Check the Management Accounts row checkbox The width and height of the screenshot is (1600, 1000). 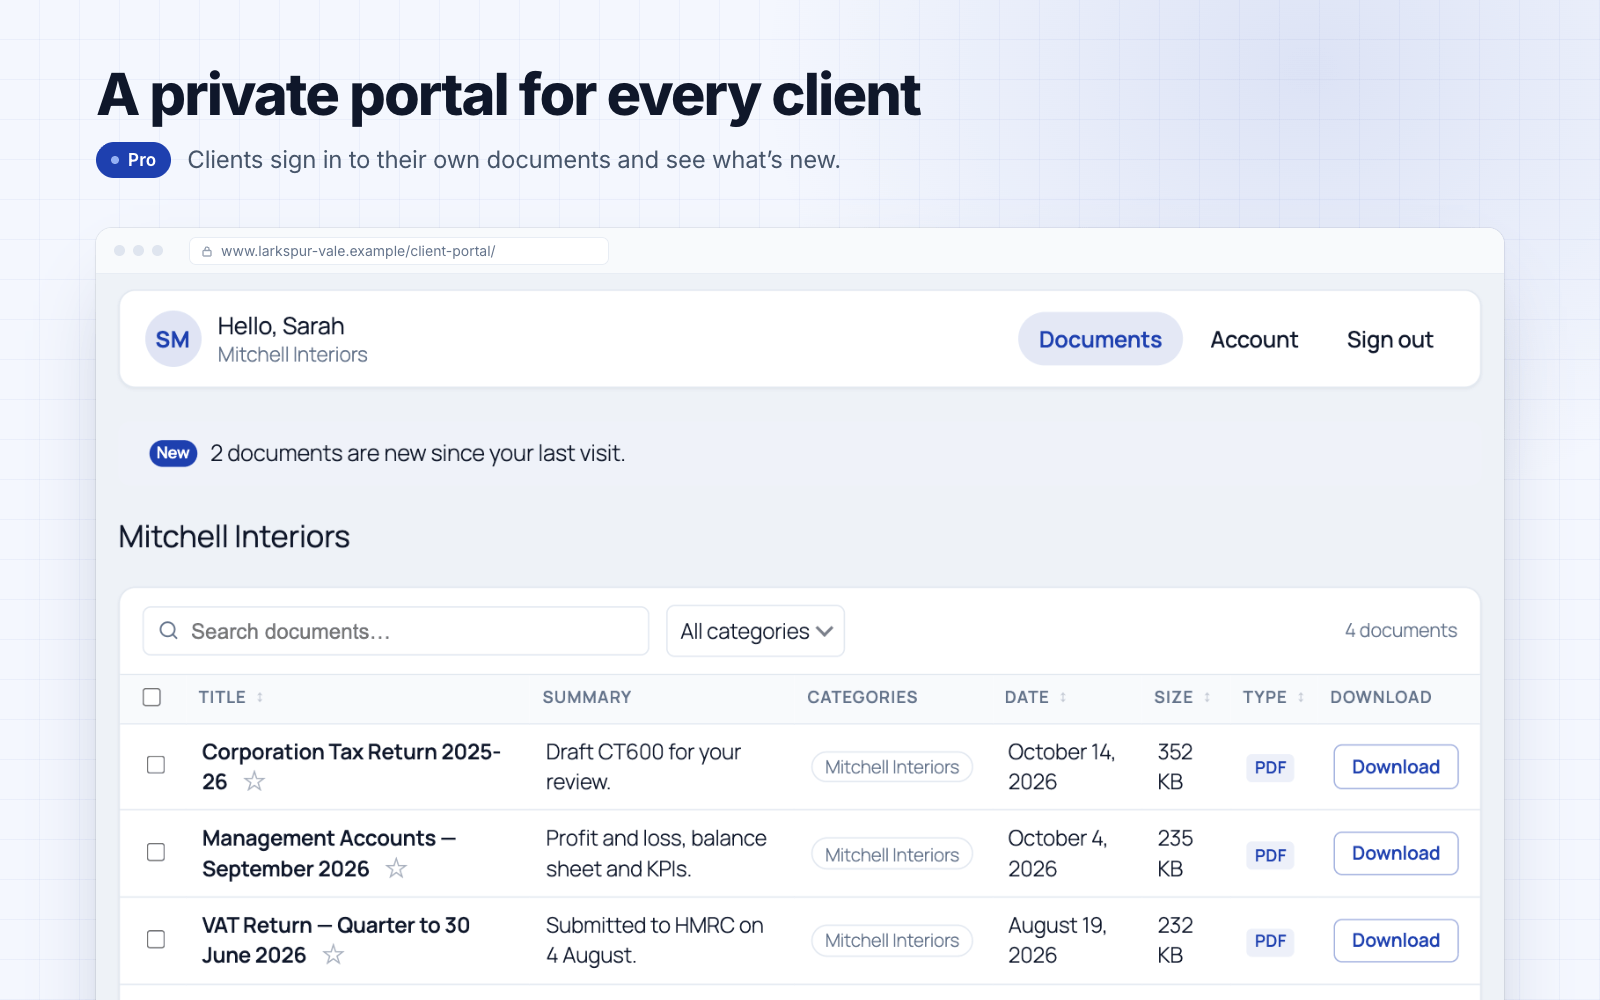(156, 852)
